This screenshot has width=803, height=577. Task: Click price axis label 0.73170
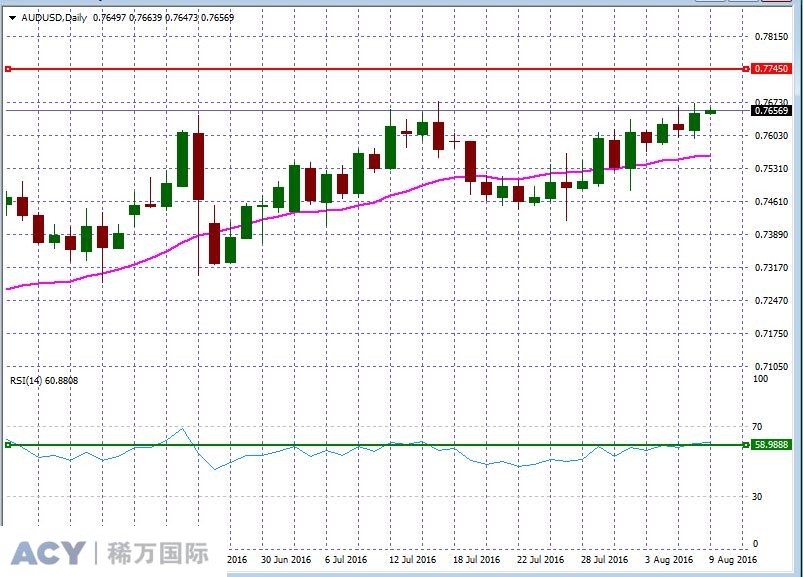(x=771, y=268)
